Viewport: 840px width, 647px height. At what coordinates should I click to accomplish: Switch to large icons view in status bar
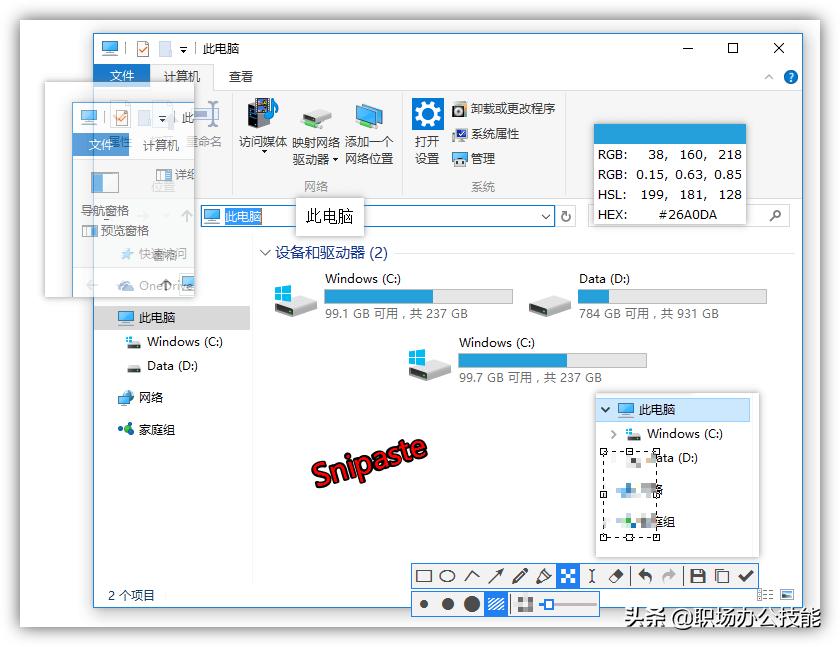point(787,595)
